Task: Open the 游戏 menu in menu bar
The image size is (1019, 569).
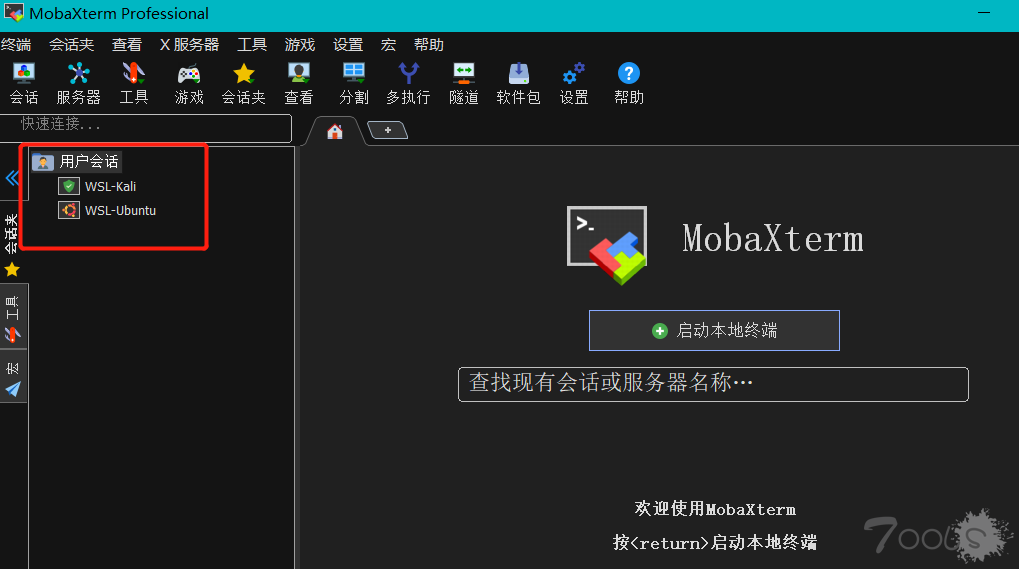Action: (300, 45)
